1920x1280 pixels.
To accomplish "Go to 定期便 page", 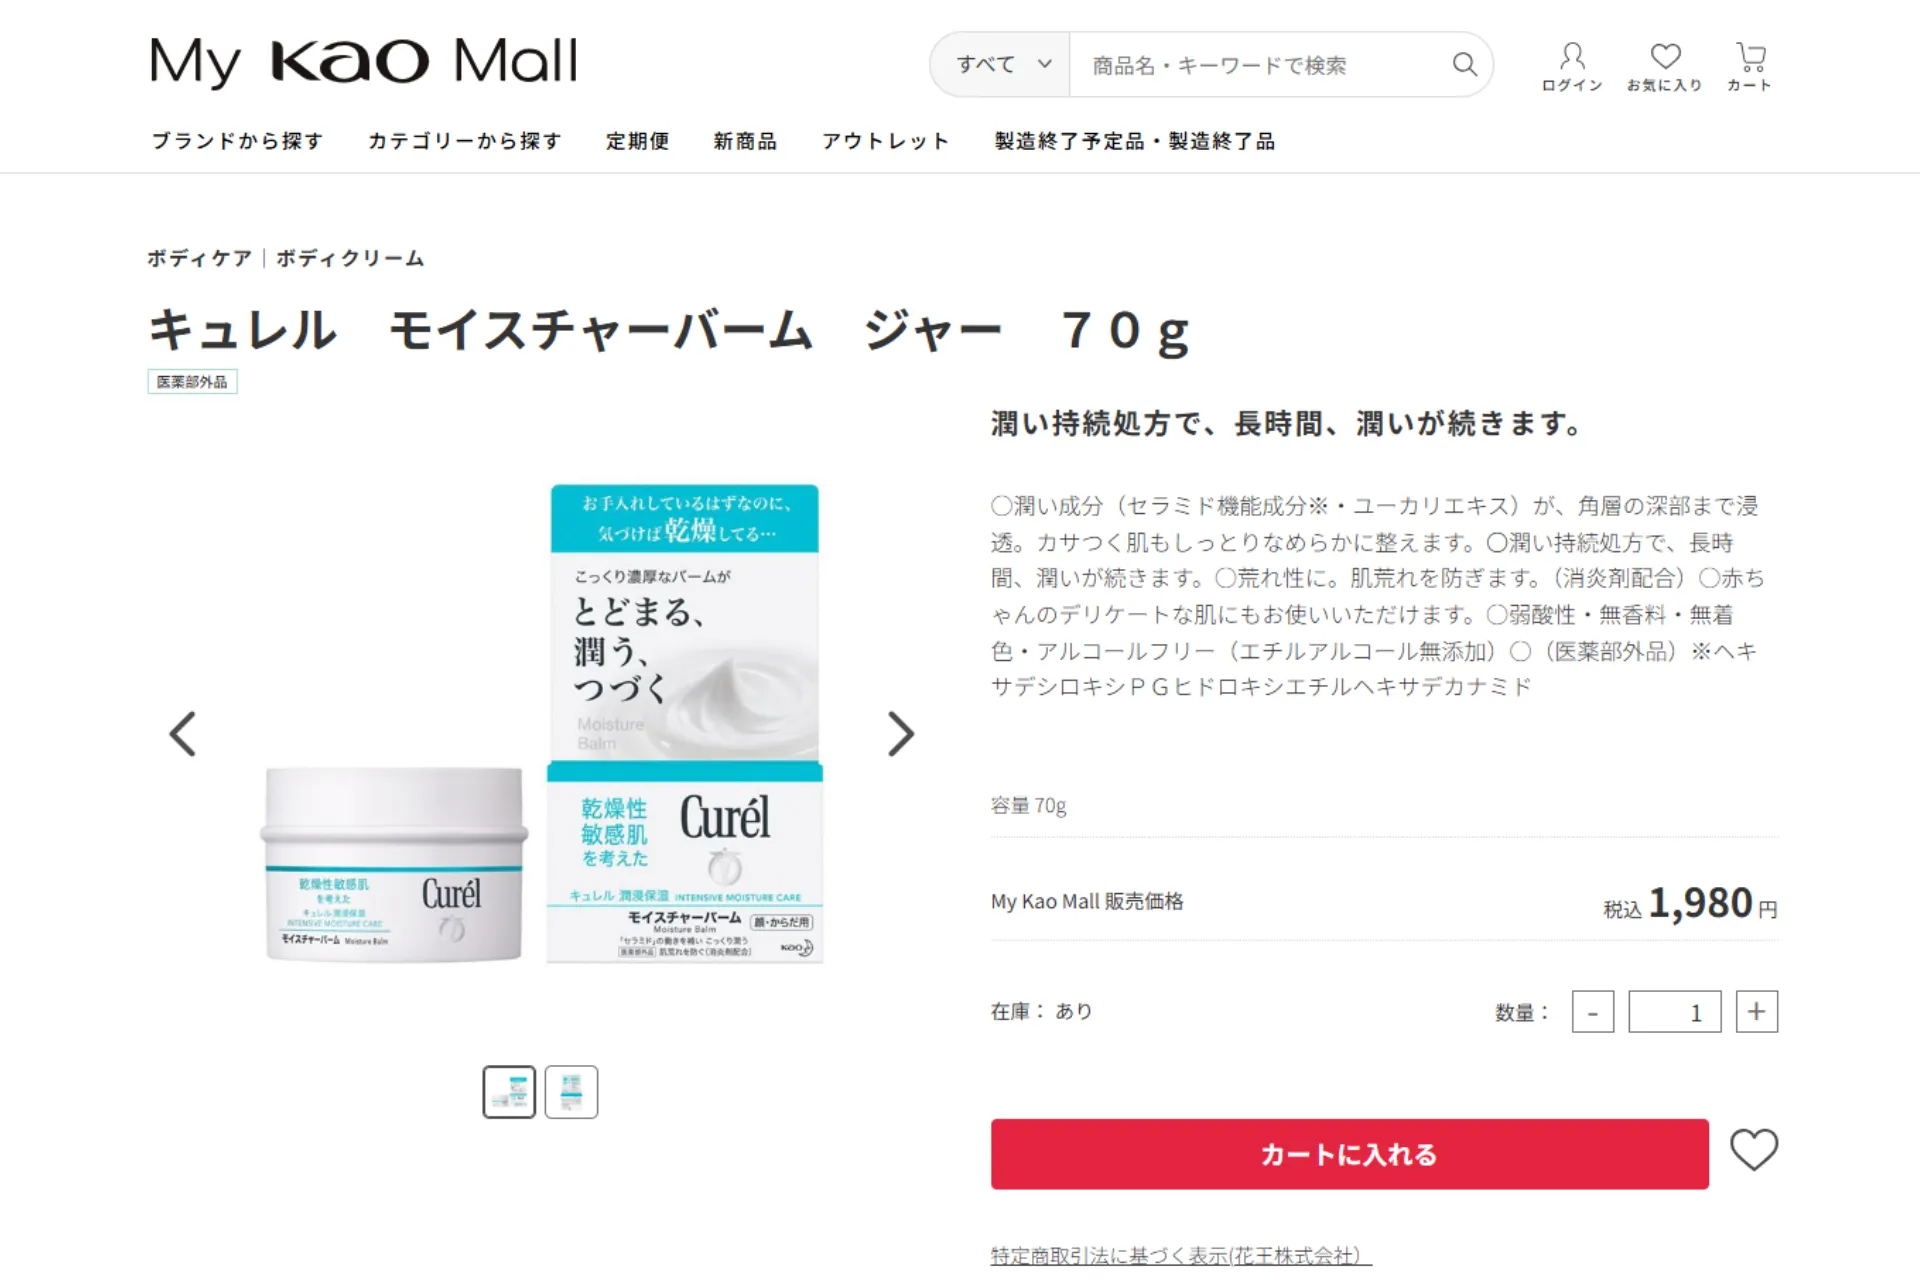I will tap(637, 141).
